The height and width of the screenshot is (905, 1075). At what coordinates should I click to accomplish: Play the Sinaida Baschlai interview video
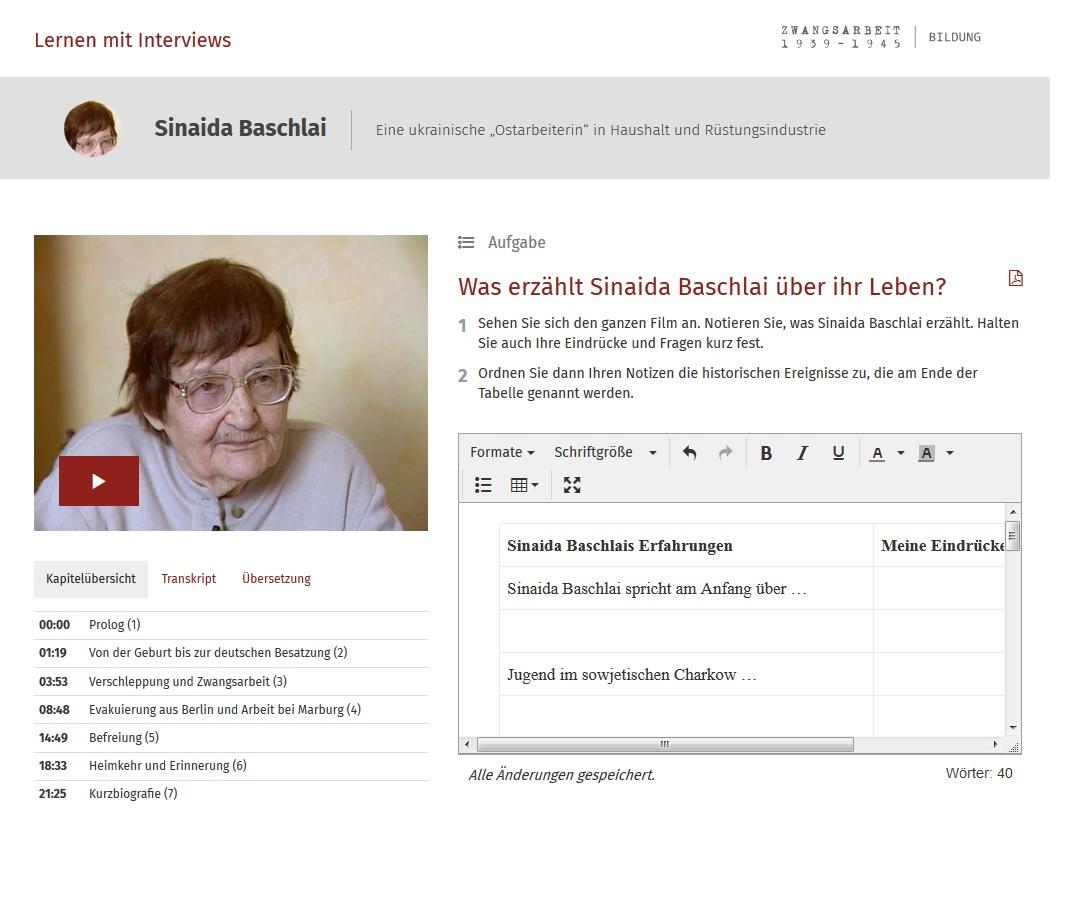(99, 481)
